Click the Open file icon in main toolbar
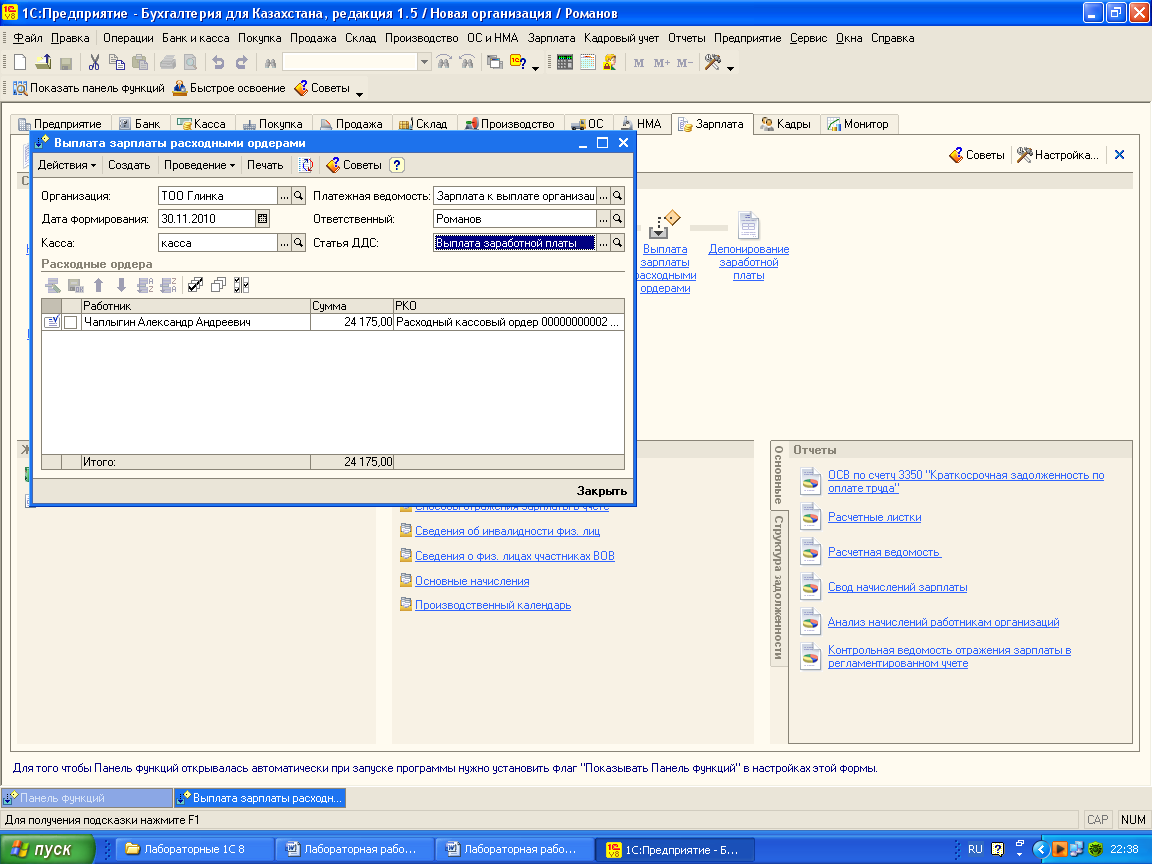This screenshot has height=864, width=1152. (43, 63)
